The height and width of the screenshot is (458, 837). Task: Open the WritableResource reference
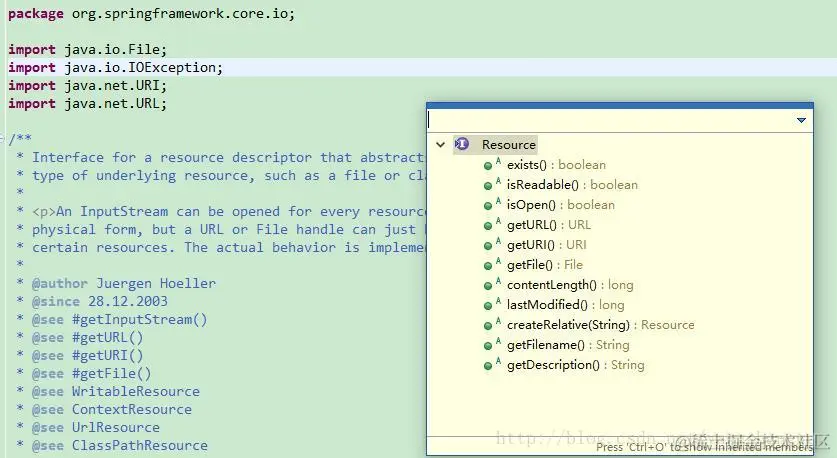136,391
